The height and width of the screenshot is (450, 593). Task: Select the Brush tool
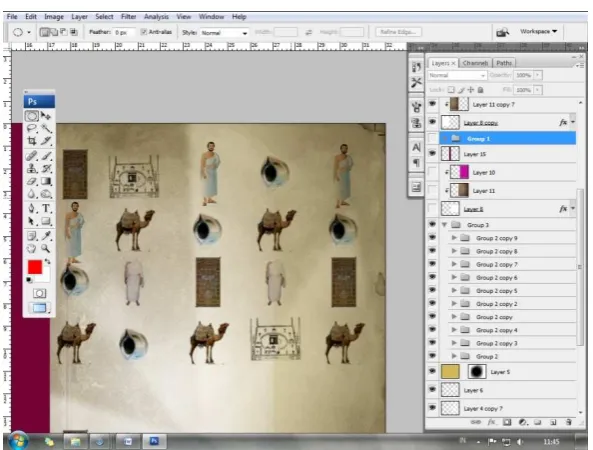pyautogui.click(x=46, y=156)
